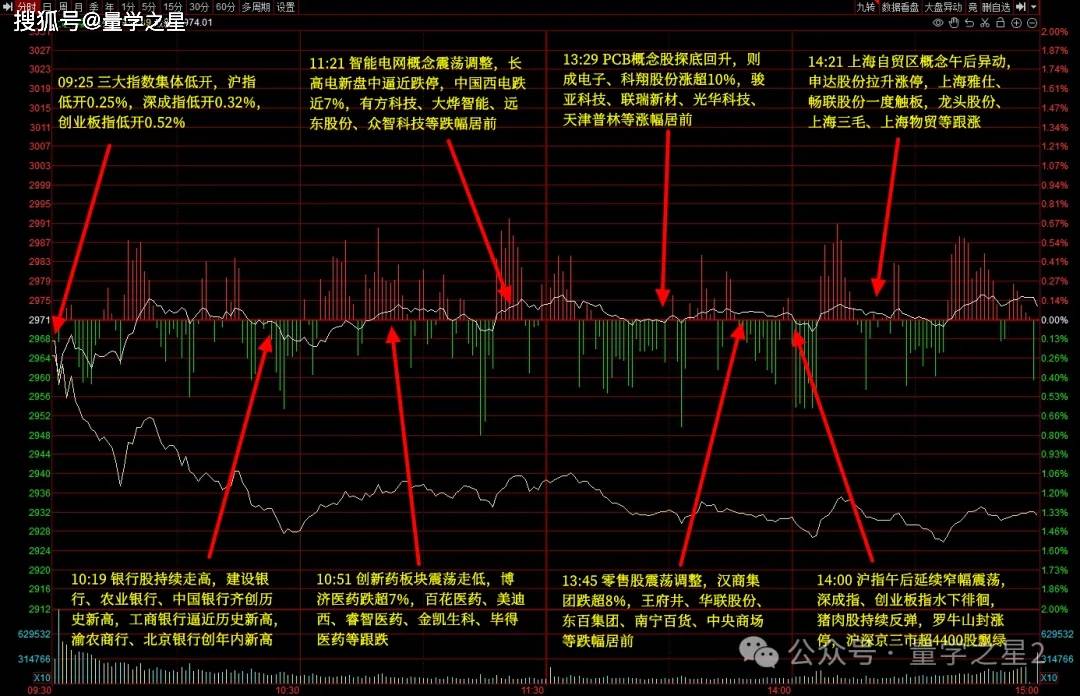
Task: Click the 314766 volume label at left
Action: tap(34, 659)
